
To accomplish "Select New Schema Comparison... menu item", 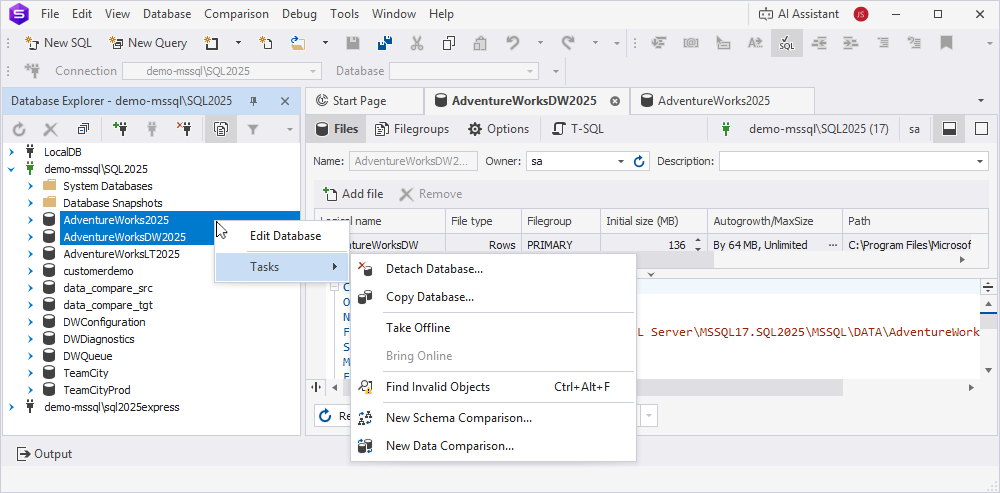I will point(494,418).
